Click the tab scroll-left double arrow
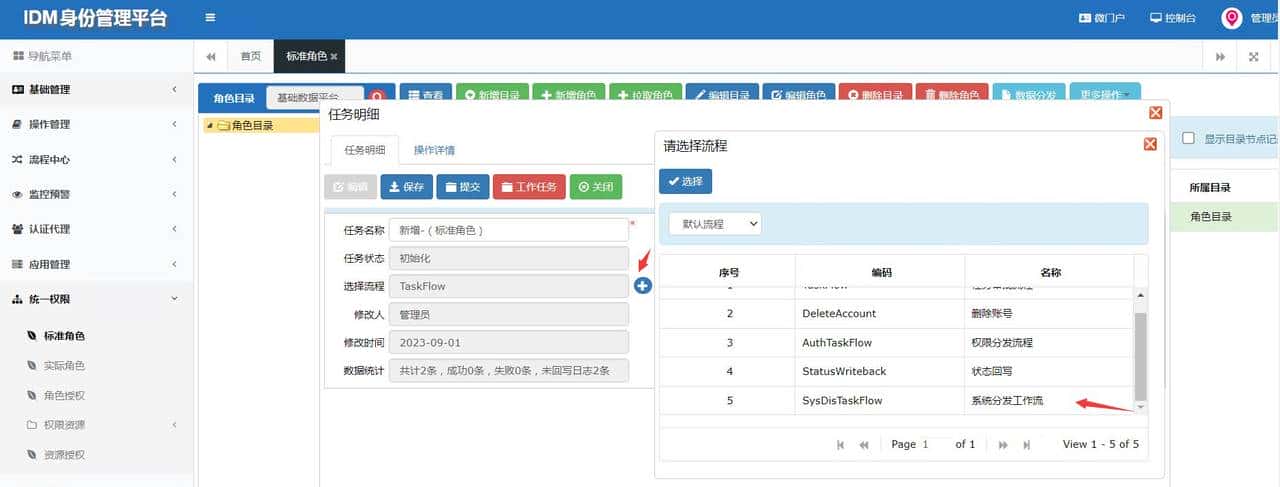The width and height of the screenshot is (1280, 487). [211, 57]
